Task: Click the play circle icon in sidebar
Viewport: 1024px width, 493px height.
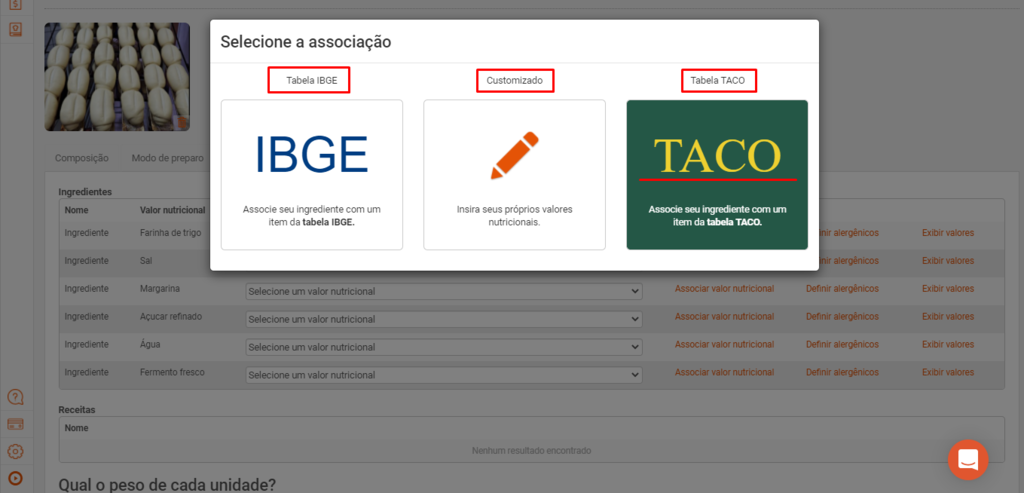Action: click(16, 479)
